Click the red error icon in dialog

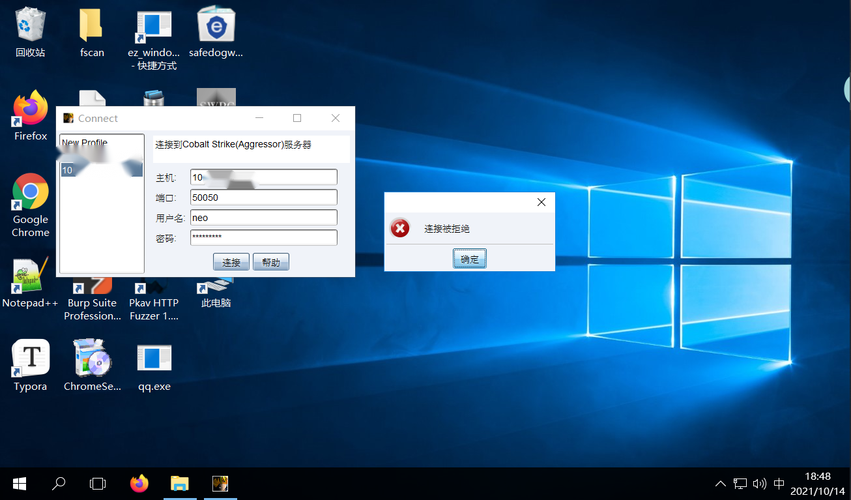[400, 229]
